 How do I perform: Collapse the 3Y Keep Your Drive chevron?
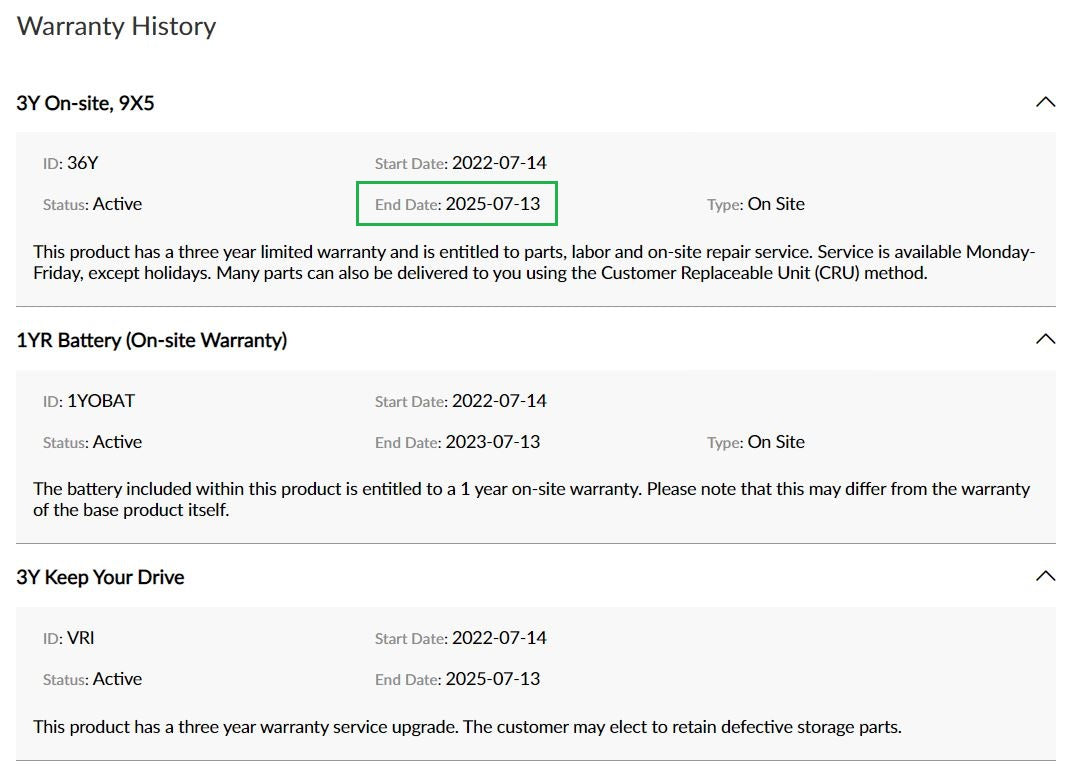point(1045,577)
